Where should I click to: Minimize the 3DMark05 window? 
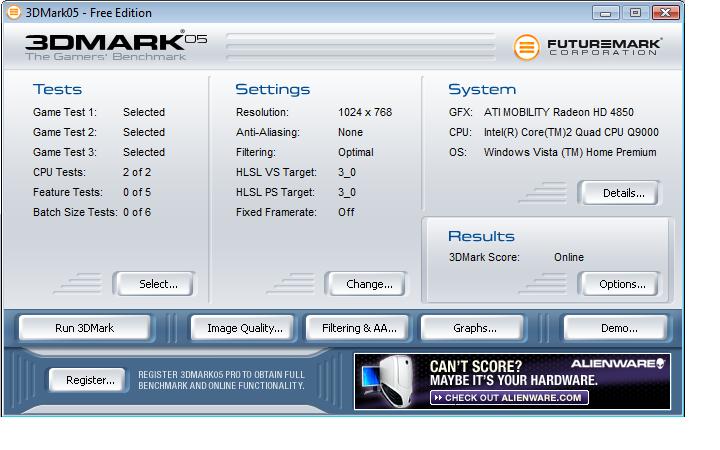tap(606, 12)
